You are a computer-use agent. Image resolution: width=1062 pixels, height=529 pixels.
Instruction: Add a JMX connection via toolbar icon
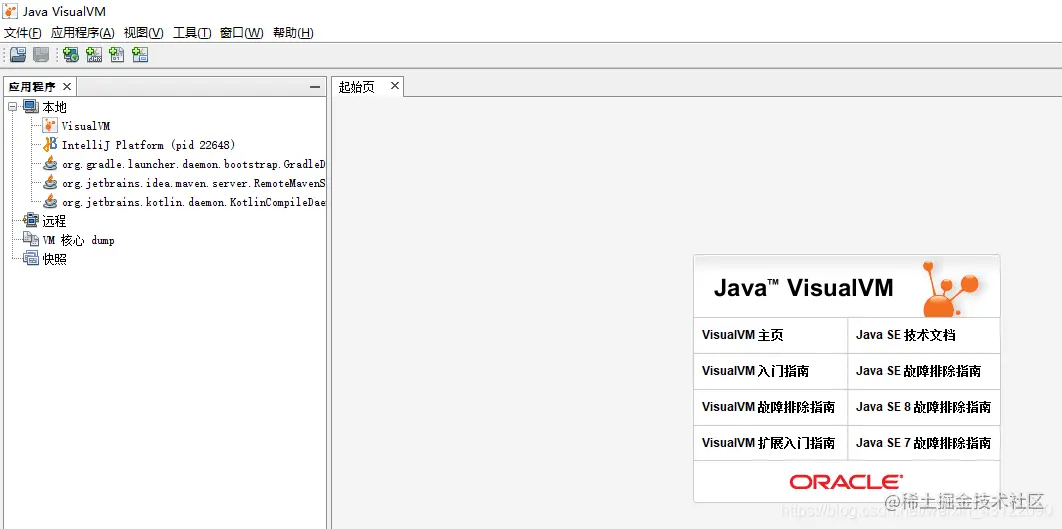tap(94, 55)
